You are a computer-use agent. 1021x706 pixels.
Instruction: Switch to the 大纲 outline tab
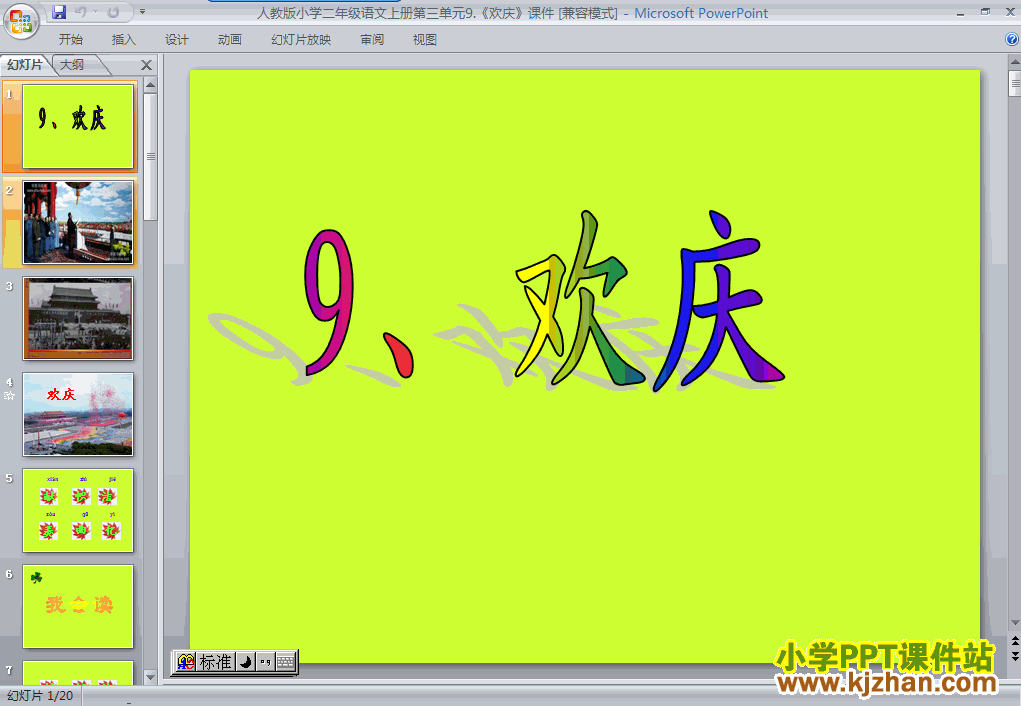pyautogui.click(x=73, y=64)
